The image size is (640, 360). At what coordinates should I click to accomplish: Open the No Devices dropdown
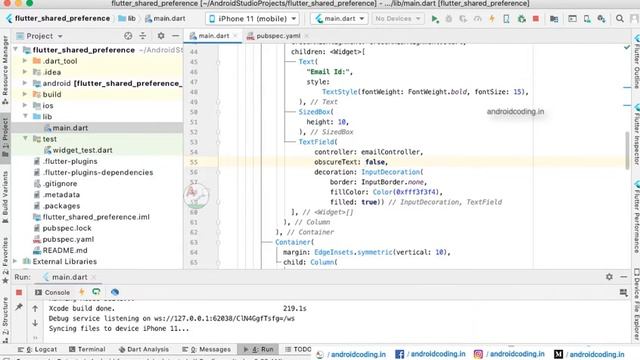pyautogui.click(x=397, y=19)
